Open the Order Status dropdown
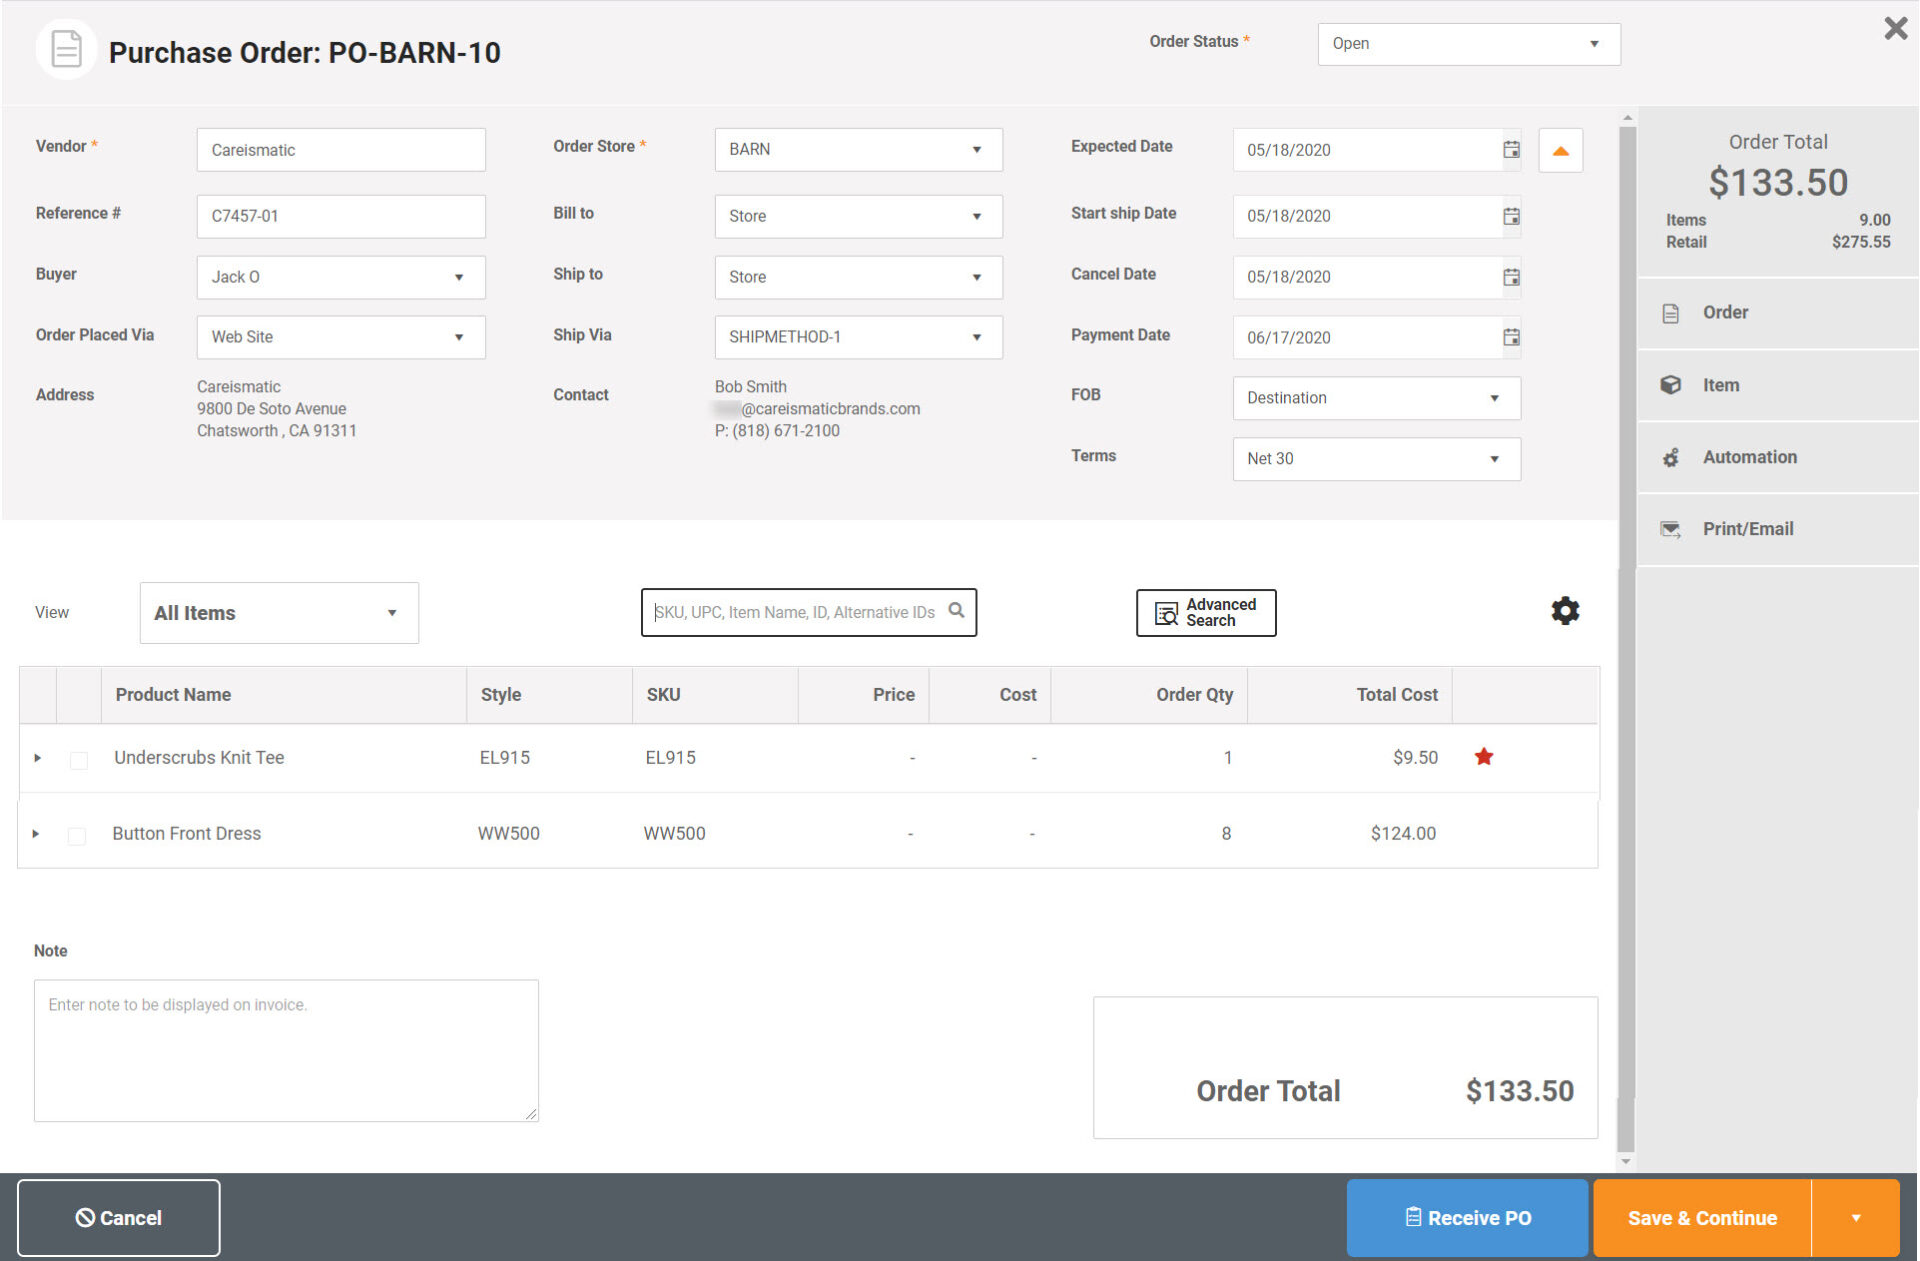Viewport: 1920px width, 1261px height. coord(1468,44)
